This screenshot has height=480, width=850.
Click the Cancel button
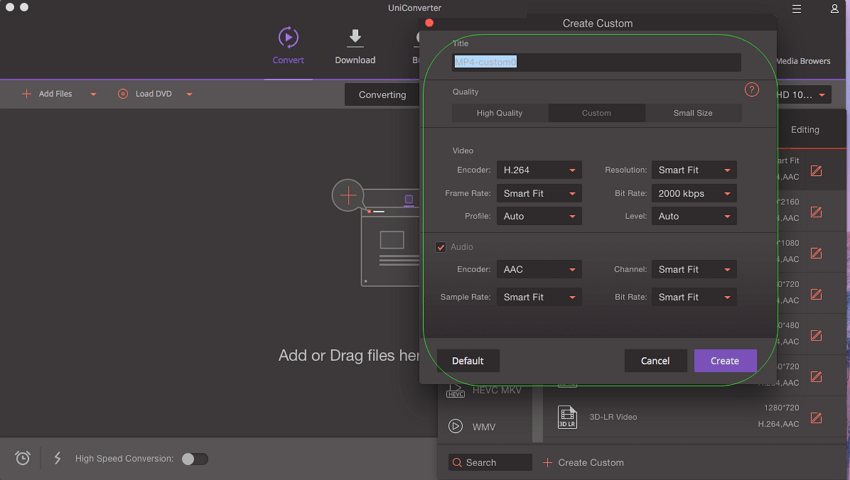click(x=655, y=361)
